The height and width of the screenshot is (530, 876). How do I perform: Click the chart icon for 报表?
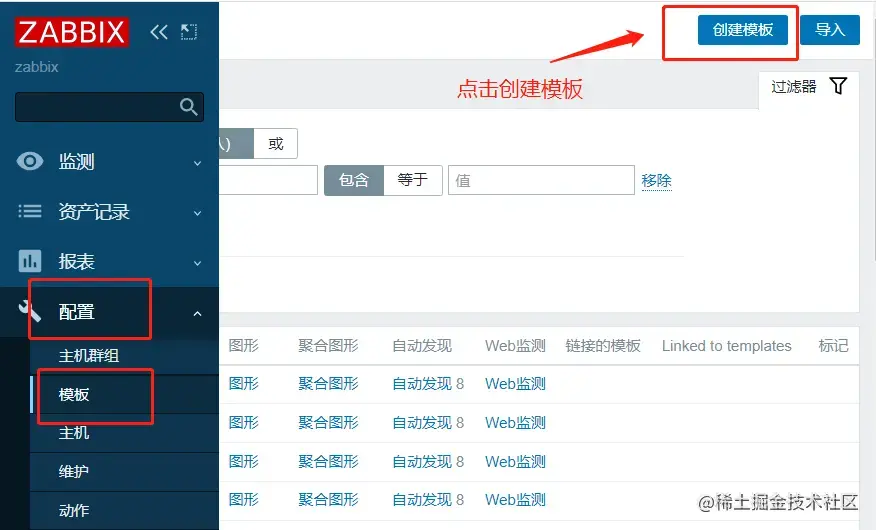click(30, 261)
